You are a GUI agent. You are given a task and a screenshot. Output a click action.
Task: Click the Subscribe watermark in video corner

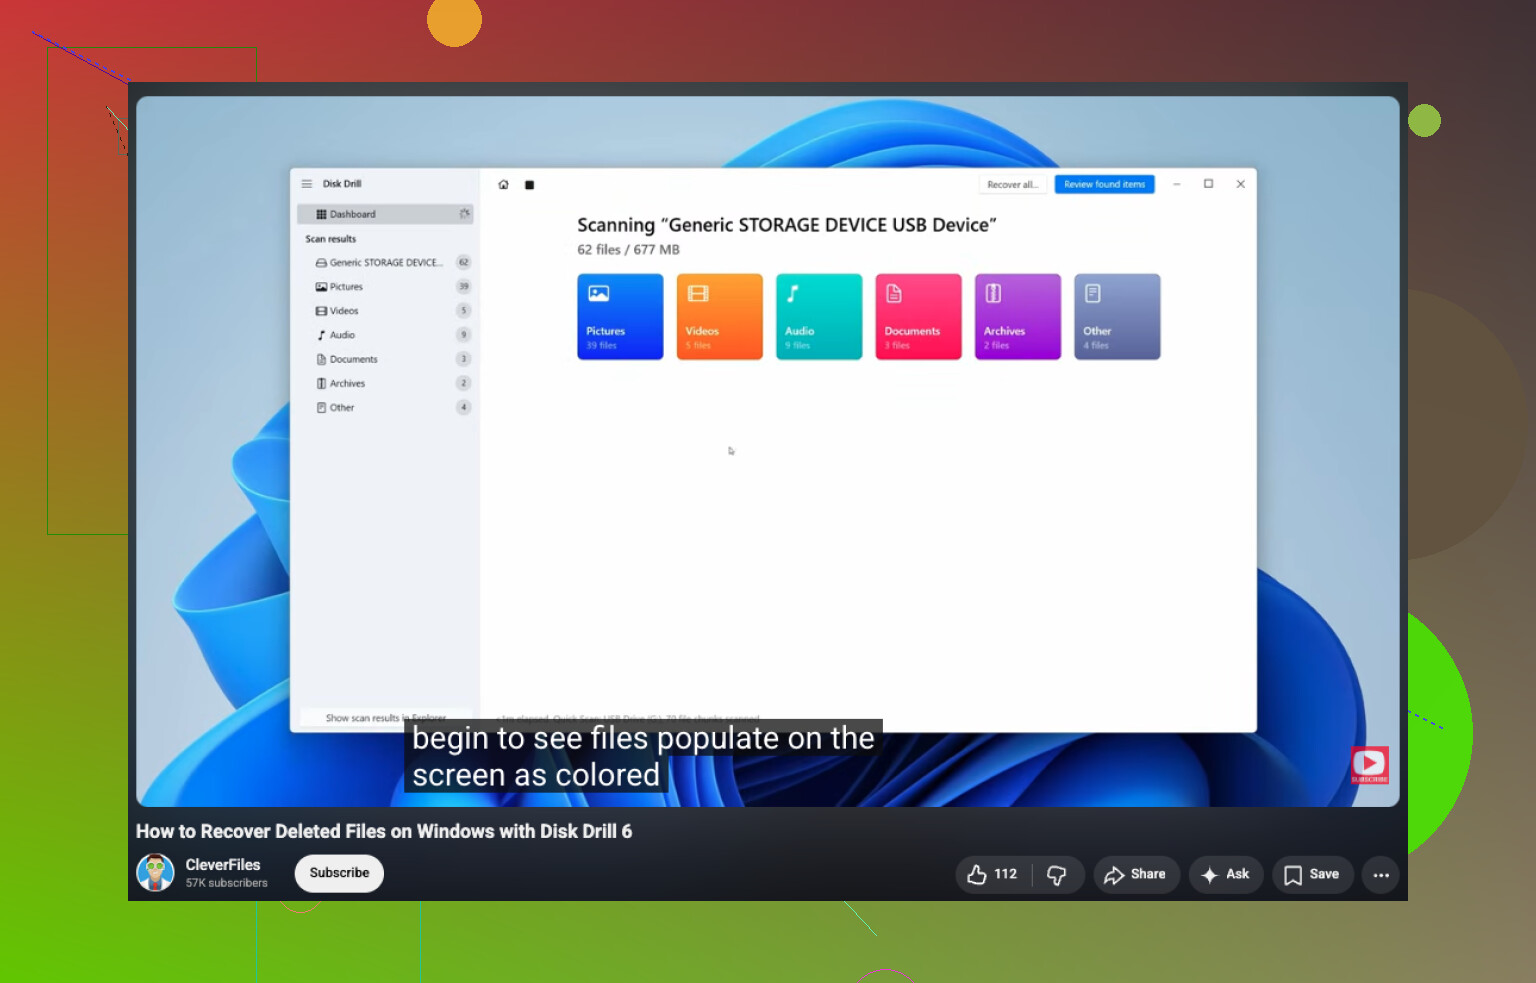pos(1370,765)
